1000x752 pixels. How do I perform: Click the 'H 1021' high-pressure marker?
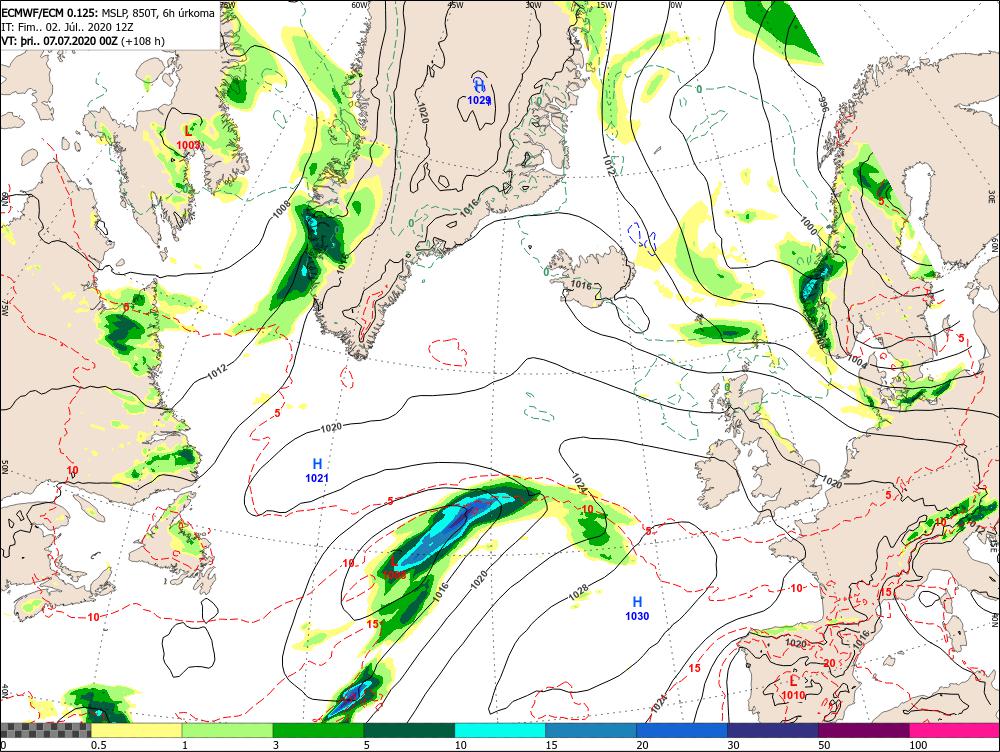pos(317,470)
